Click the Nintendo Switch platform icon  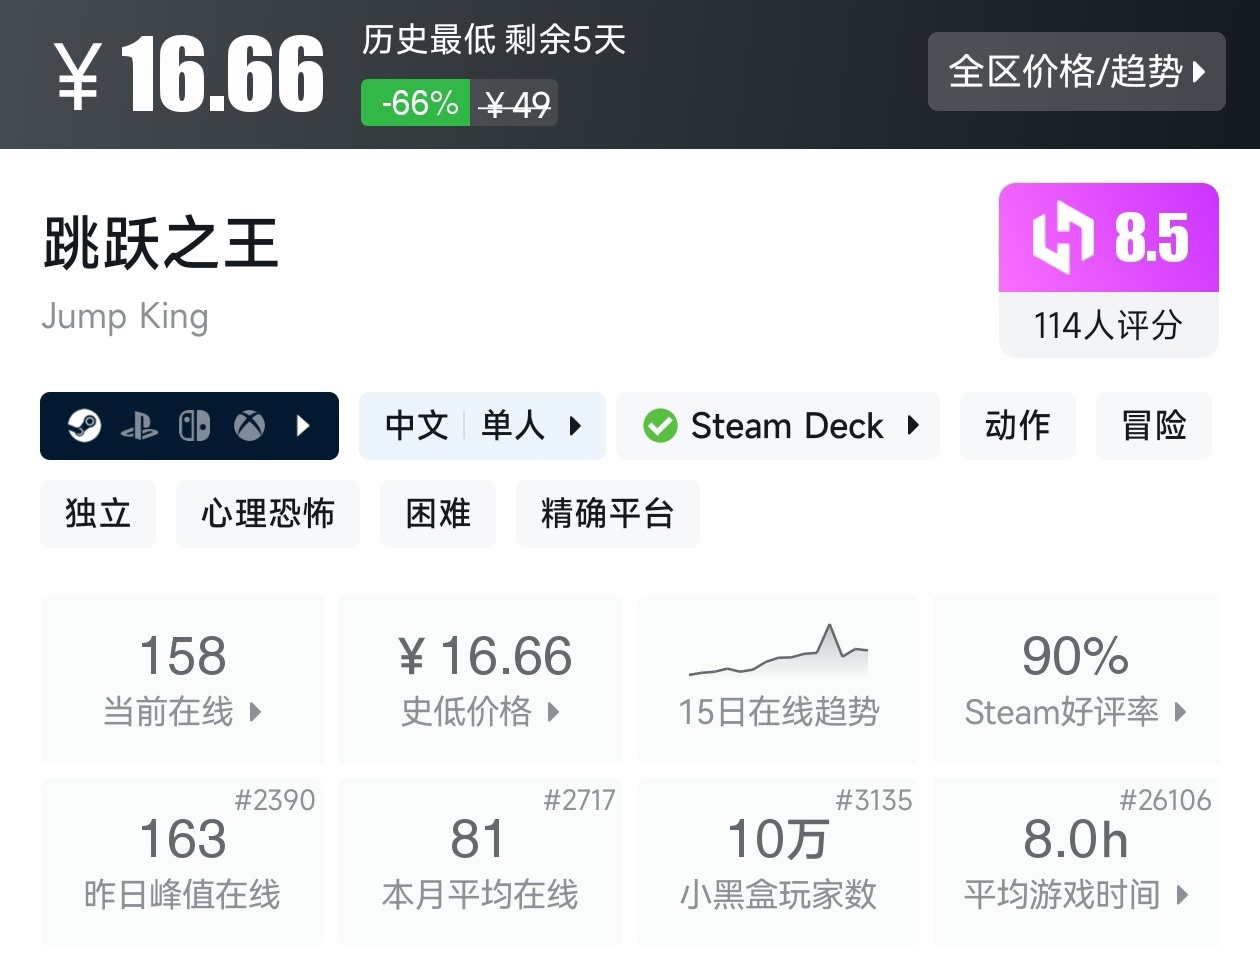194,426
